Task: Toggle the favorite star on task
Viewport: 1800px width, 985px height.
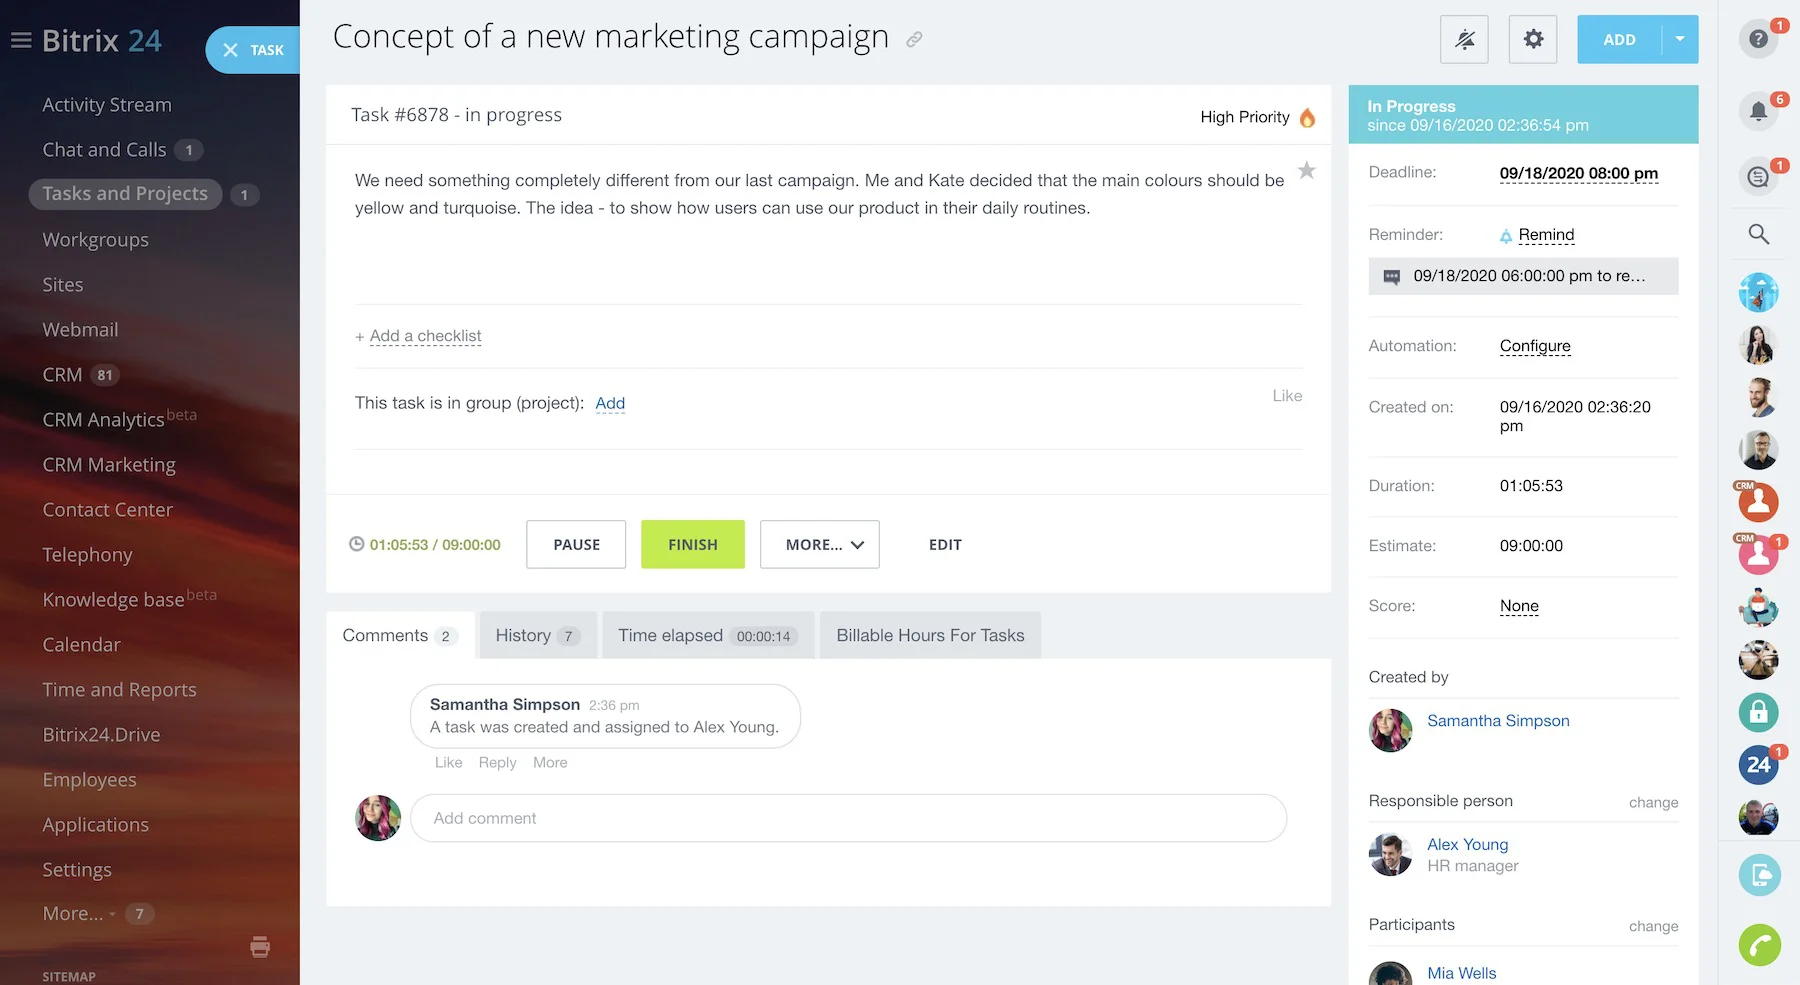Action: click(1306, 171)
